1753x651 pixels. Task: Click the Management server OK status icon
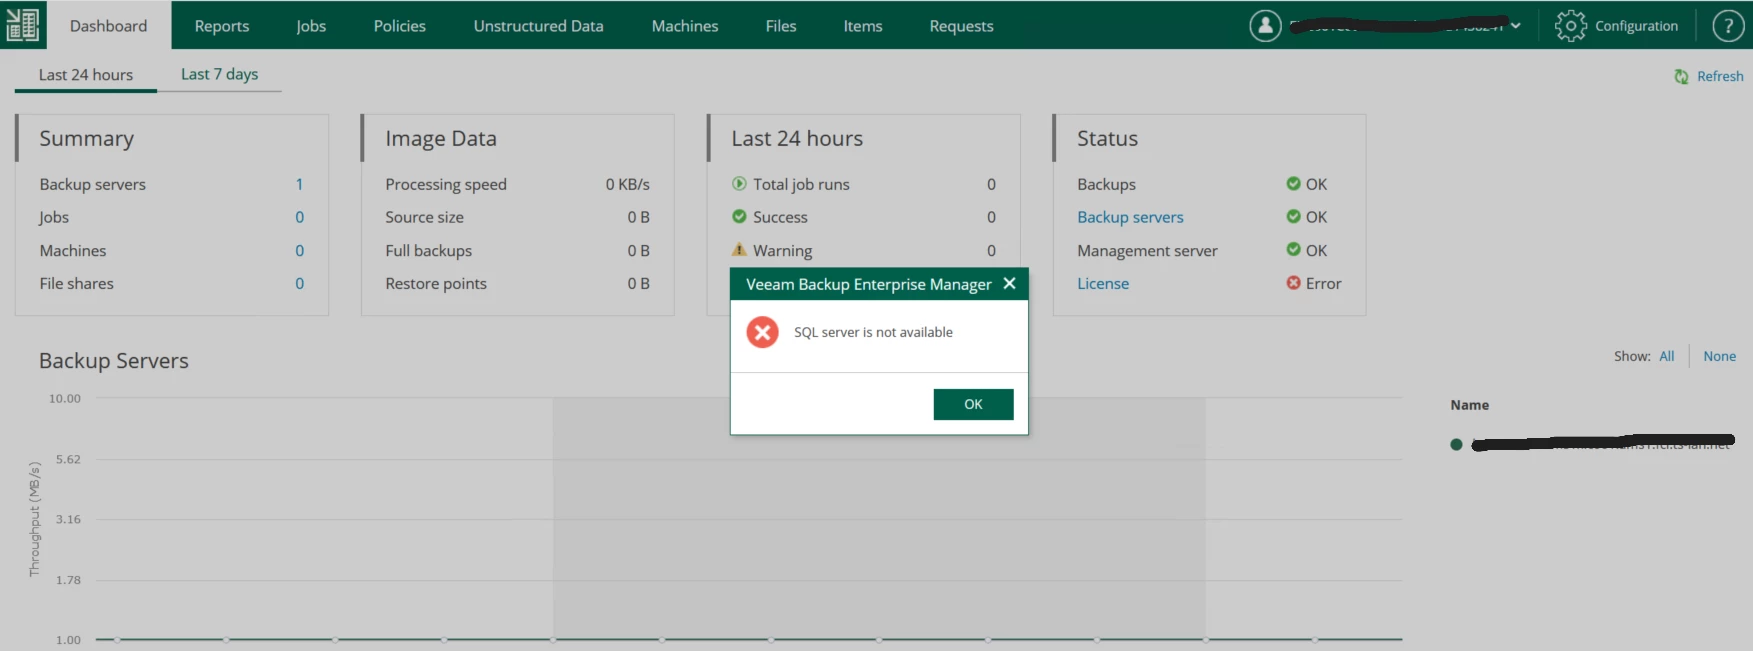(x=1293, y=250)
